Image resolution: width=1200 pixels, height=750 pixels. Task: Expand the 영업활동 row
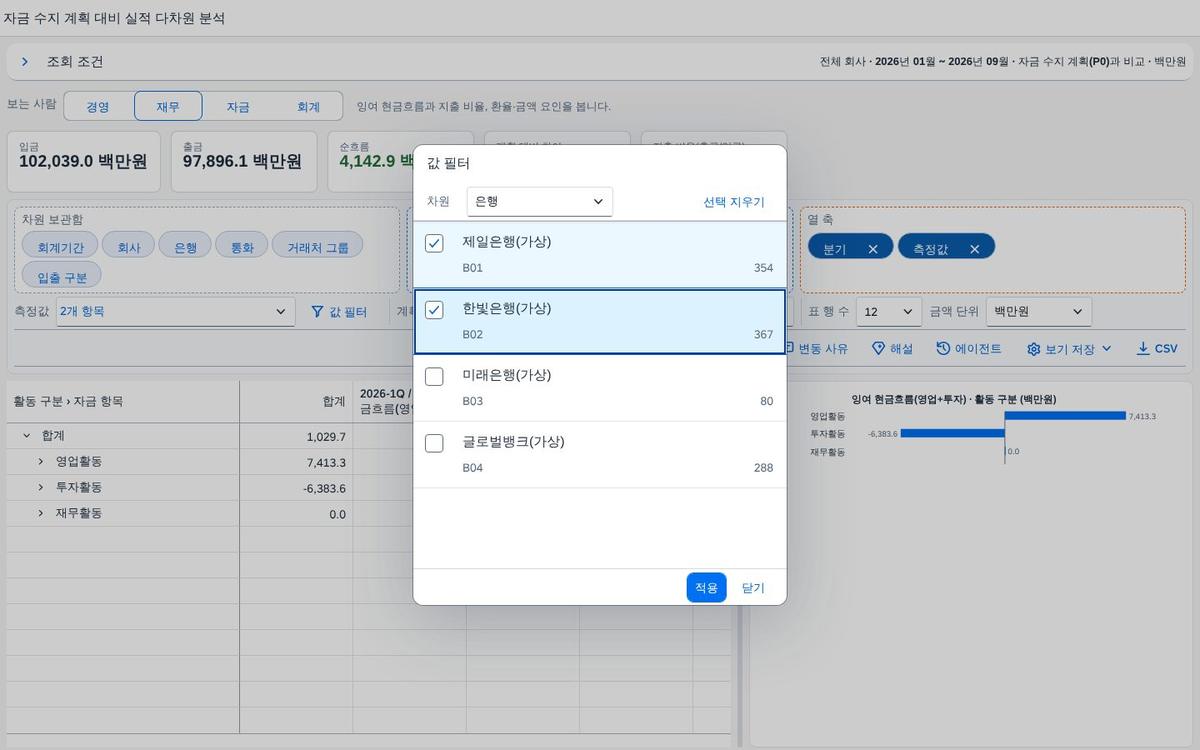pyautogui.click(x=41, y=462)
